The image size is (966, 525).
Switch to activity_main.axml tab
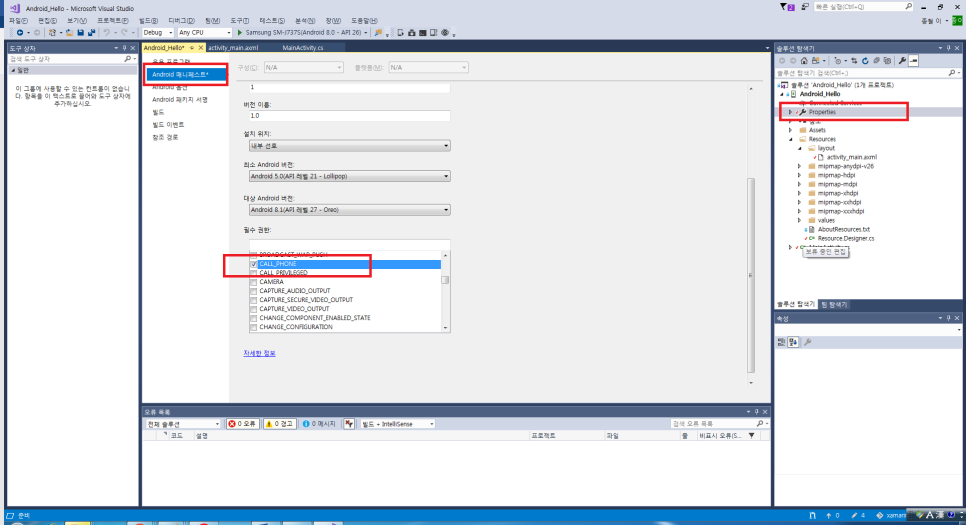(233, 47)
